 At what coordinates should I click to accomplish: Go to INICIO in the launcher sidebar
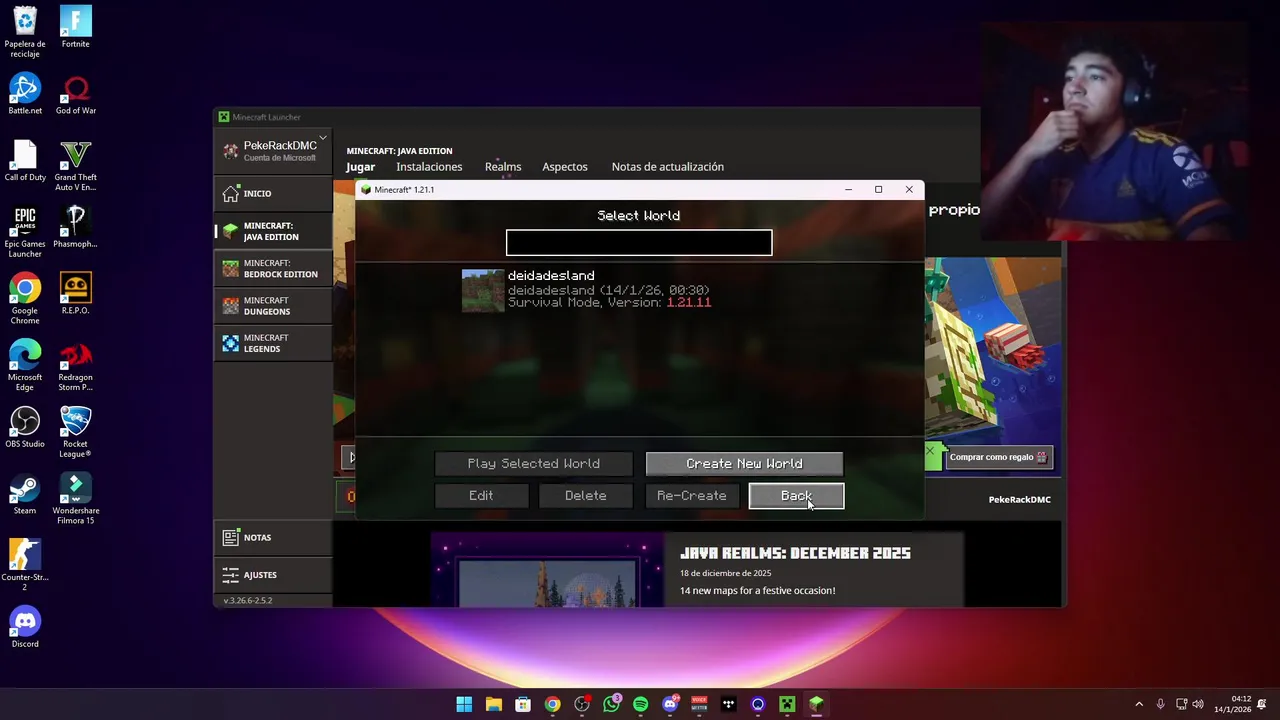[x=273, y=193]
